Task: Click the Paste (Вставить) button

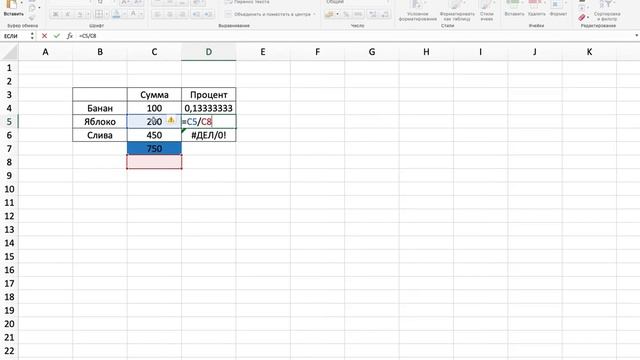Action: pyautogui.click(x=13, y=9)
